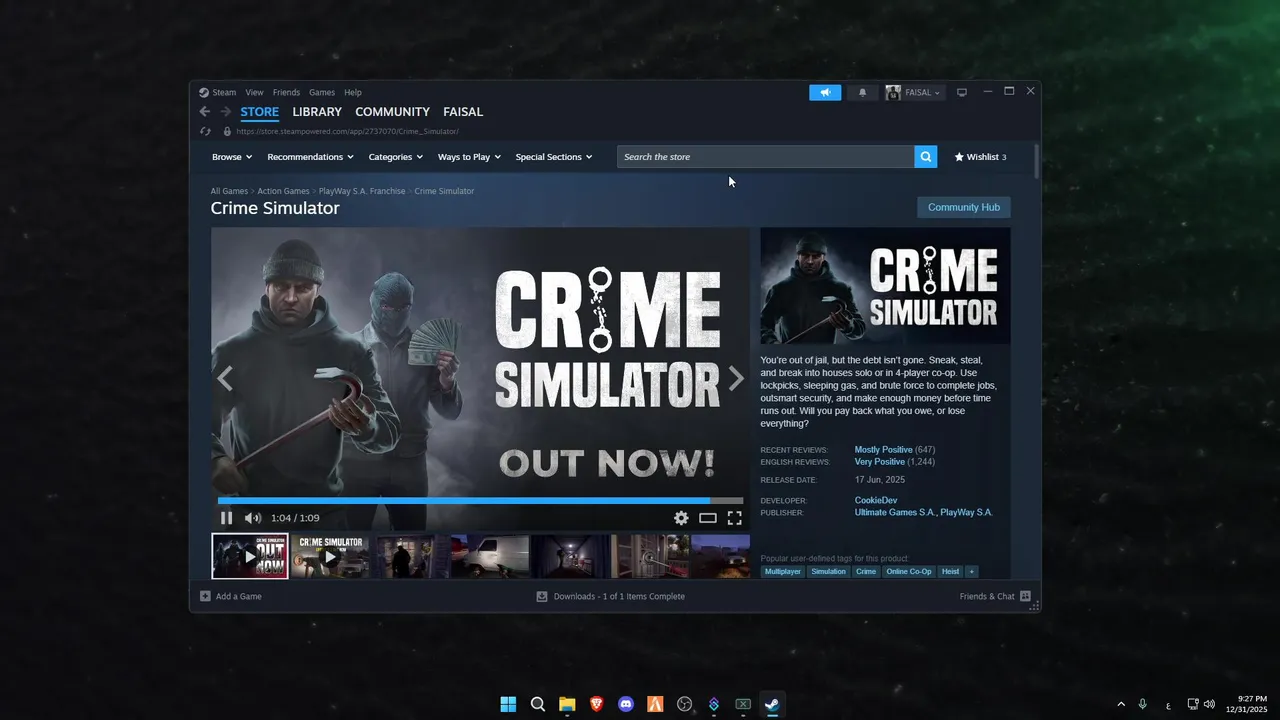
Task: Open Friends & Chat
Action: (x=994, y=596)
